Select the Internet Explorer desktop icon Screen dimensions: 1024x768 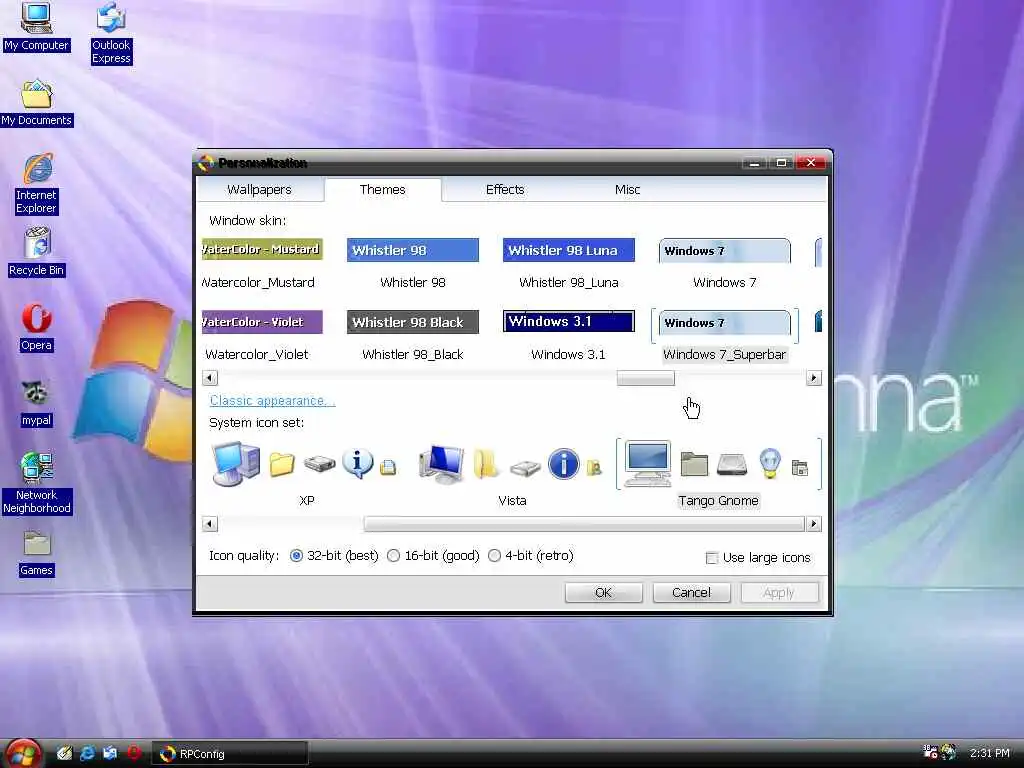tap(37, 184)
